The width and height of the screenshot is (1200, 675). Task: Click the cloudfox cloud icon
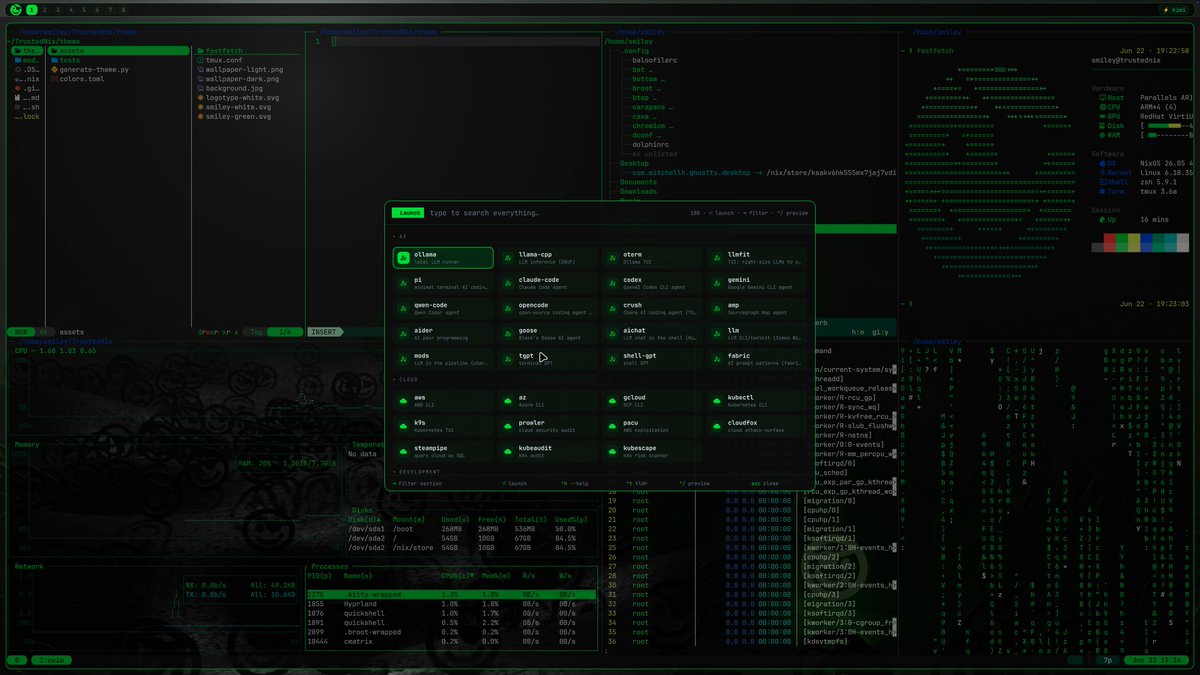point(717,426)
